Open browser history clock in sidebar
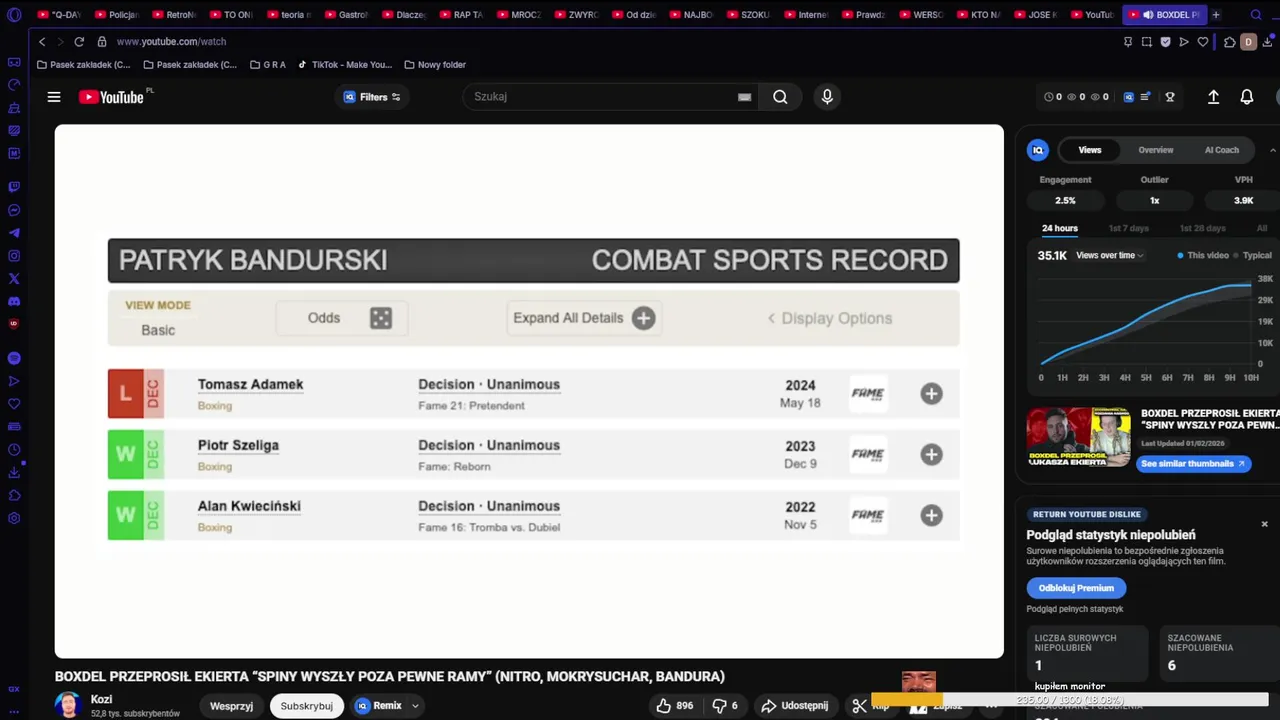 pyautogui.click(x=14, y=450)
